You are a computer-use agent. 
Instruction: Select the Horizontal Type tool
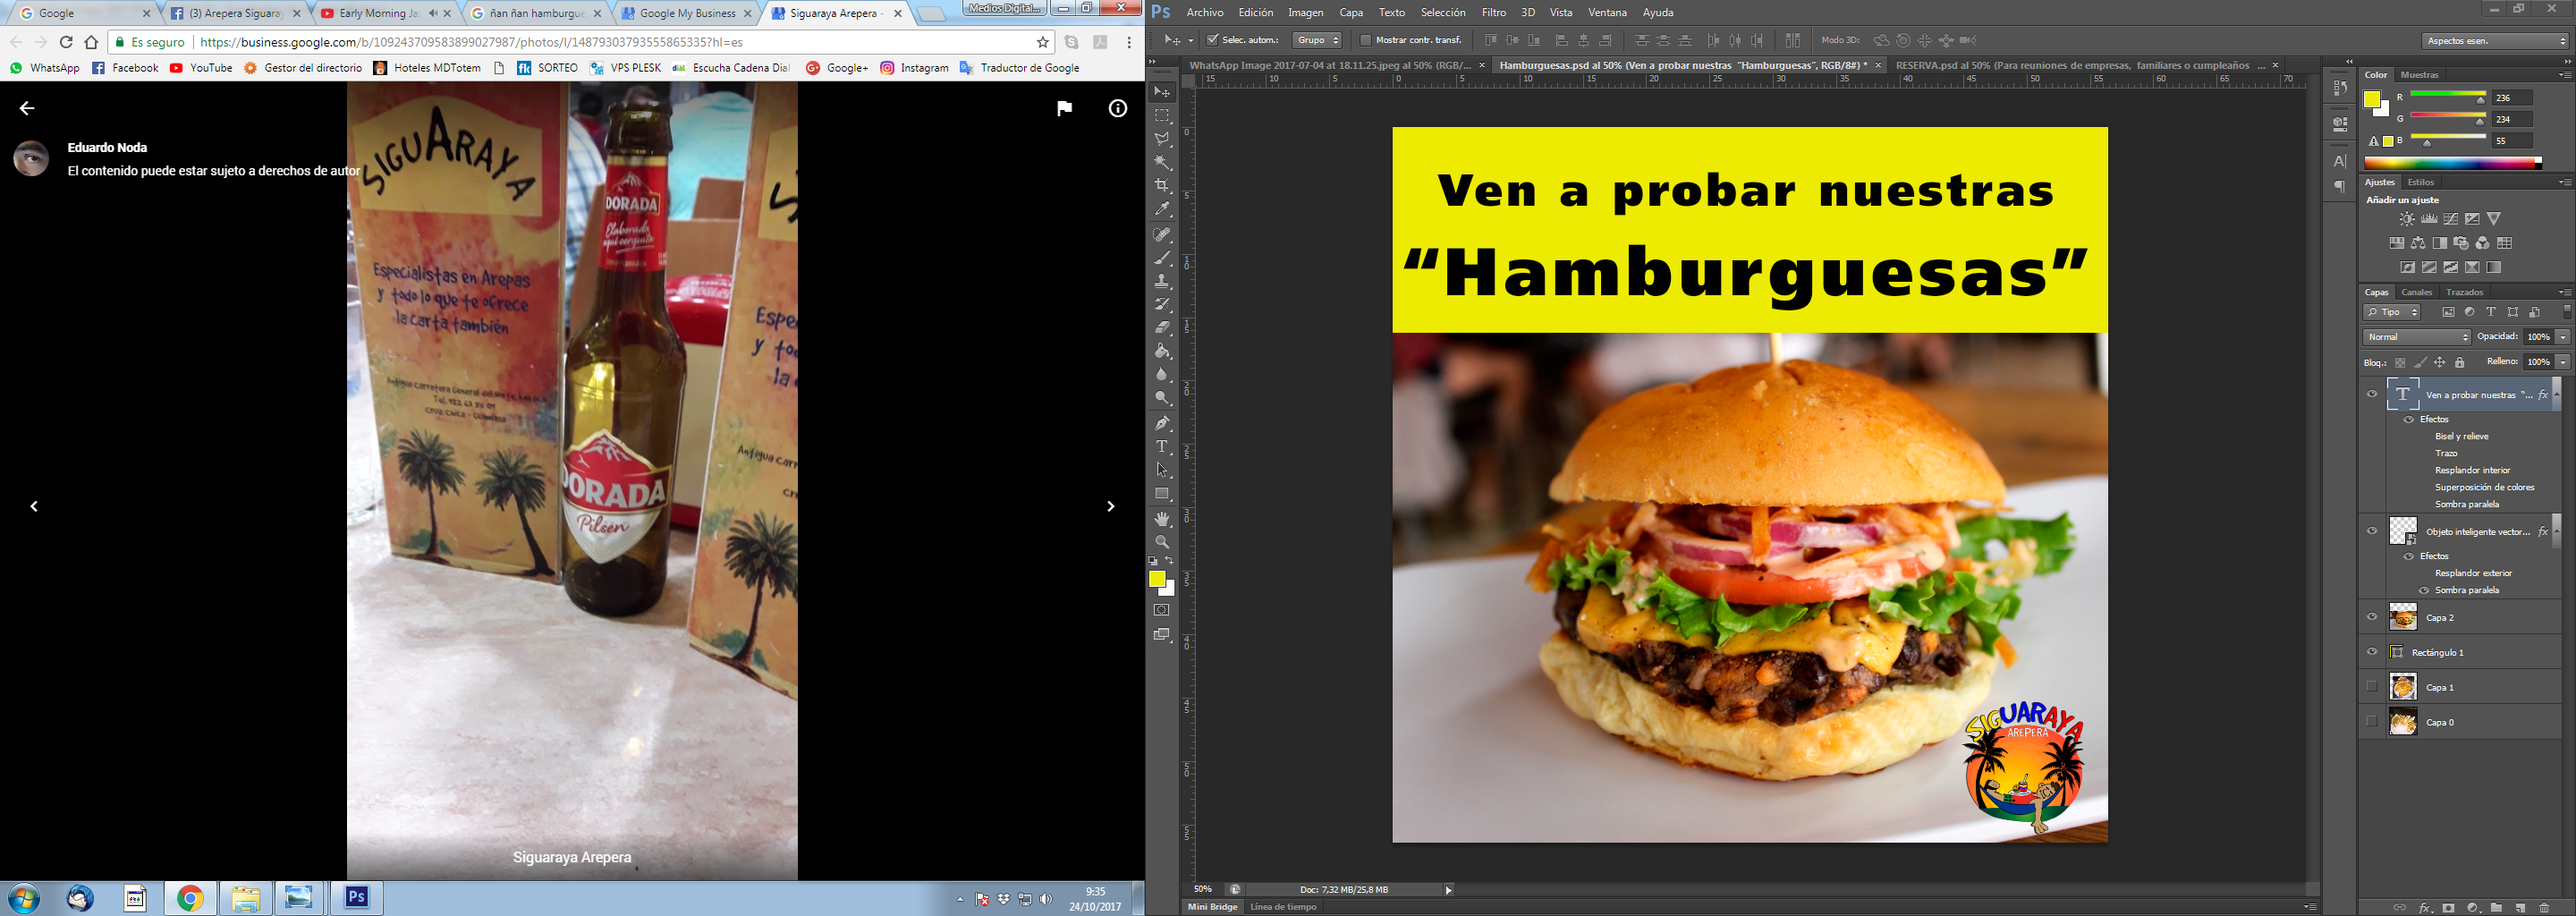point(1162,447)
